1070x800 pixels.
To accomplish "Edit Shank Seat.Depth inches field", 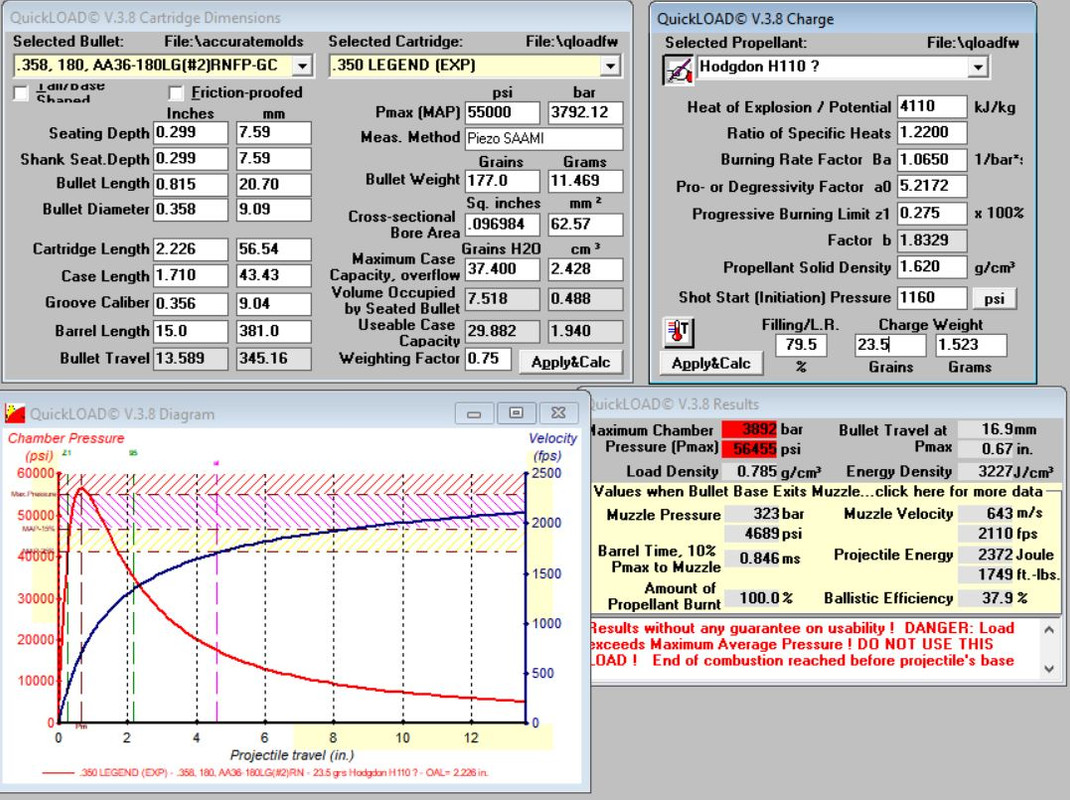I will pyautogui.click(x=190, y=158).
